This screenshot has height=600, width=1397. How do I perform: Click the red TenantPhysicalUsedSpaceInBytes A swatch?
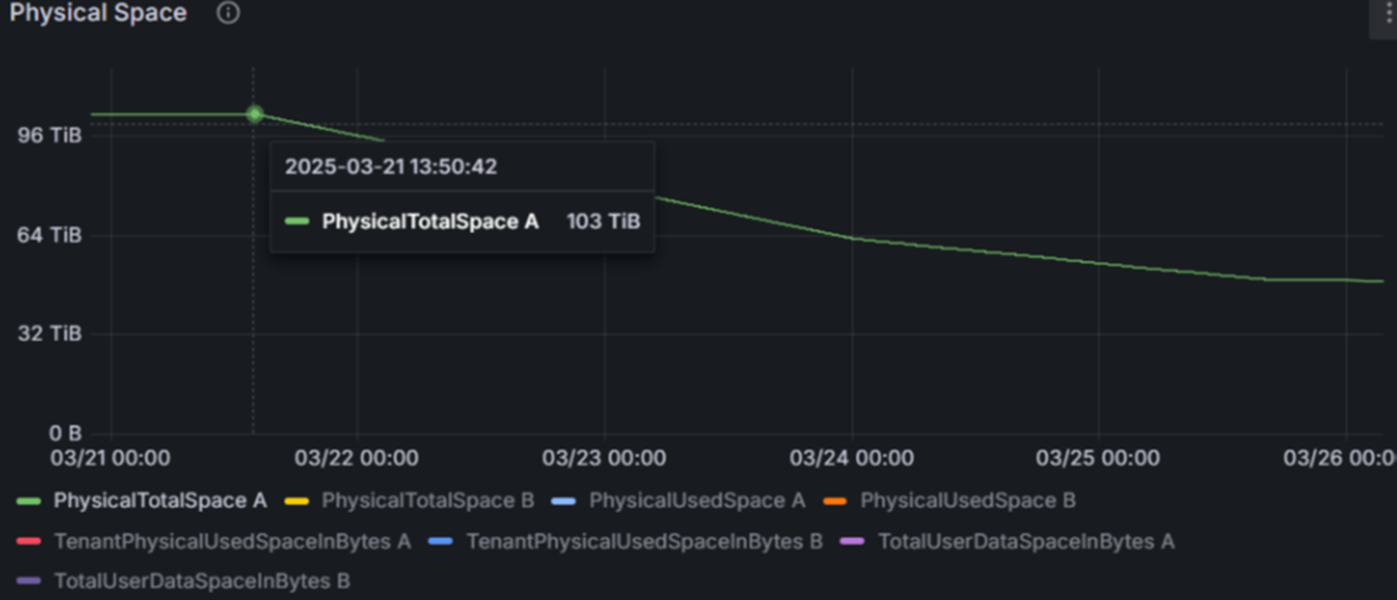click(30, 542)
